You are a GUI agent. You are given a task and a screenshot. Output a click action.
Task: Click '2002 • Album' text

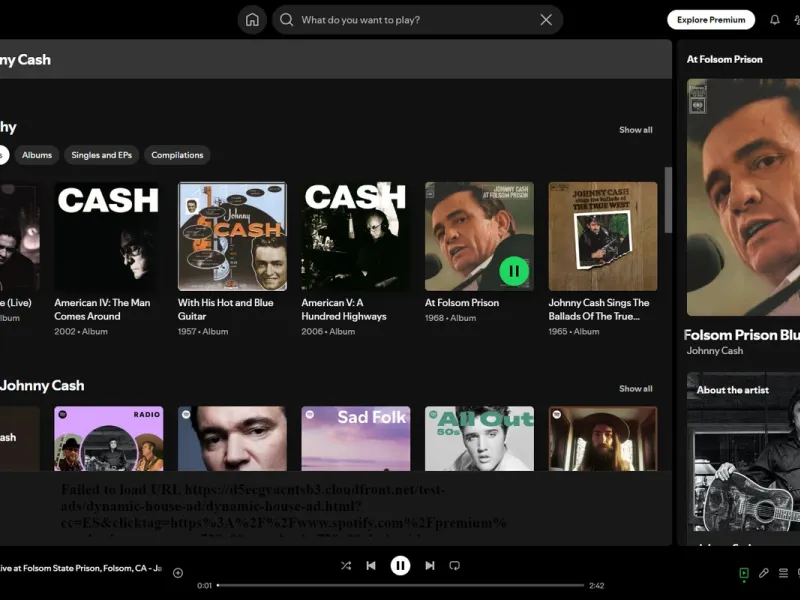point(81,332)
